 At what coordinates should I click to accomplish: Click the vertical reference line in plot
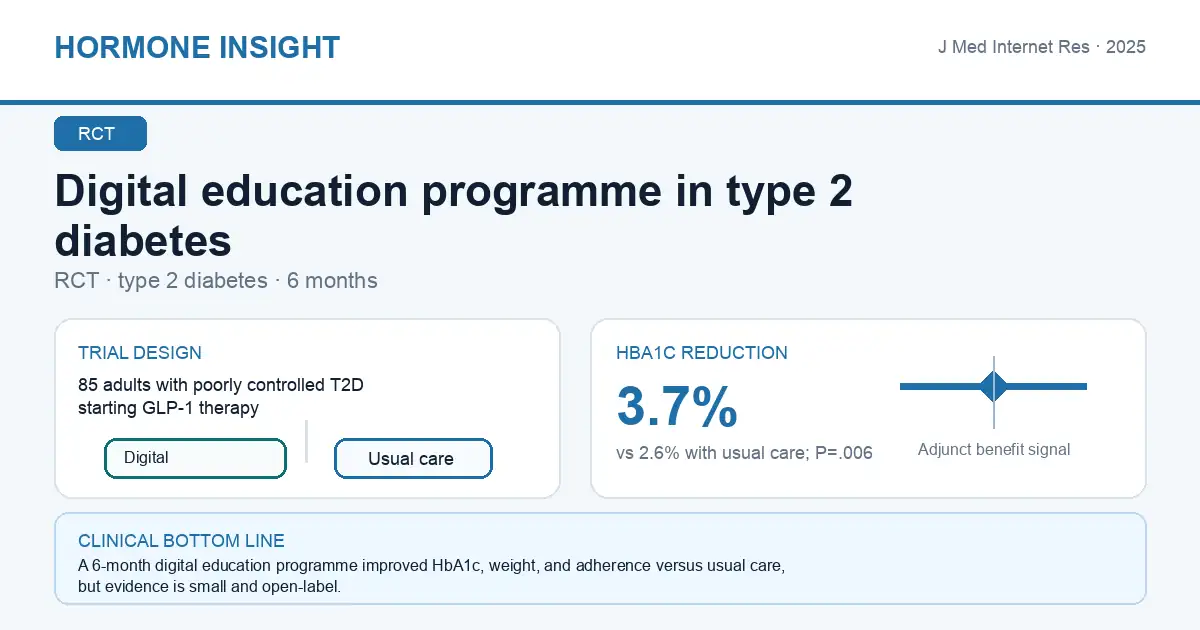point(994,392)
